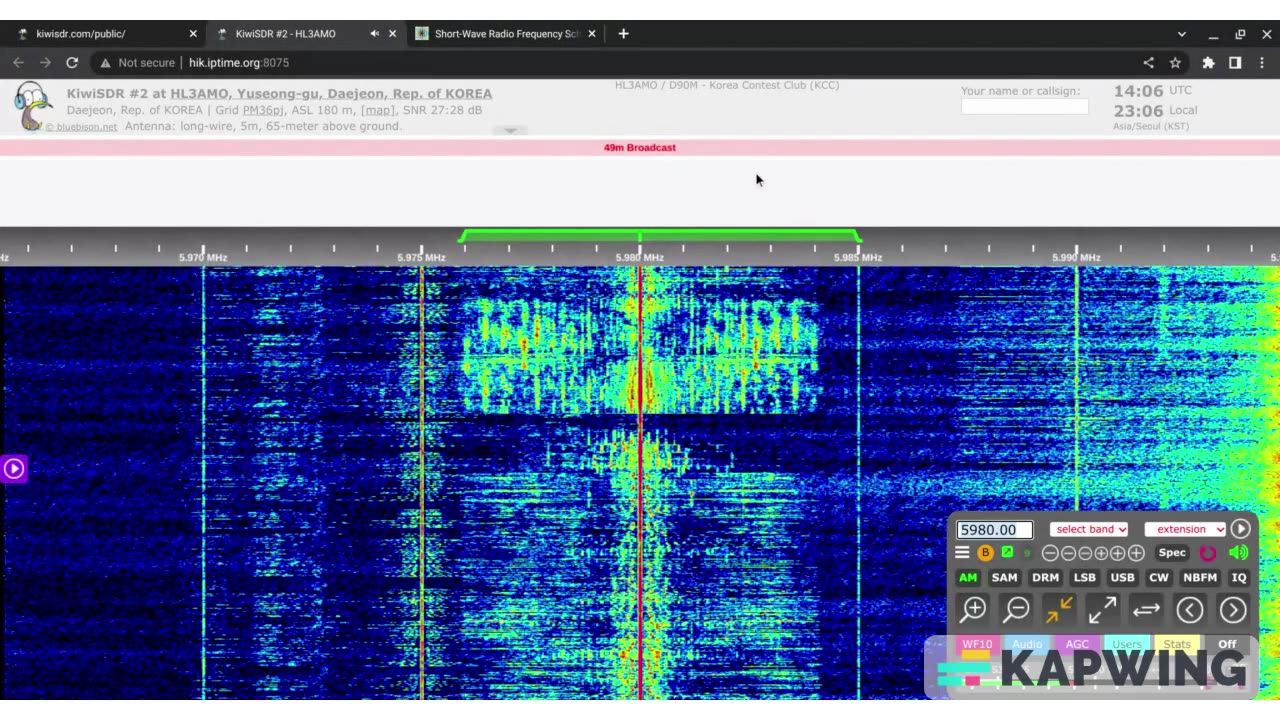
Task: Select CW demodulation mode
Action: [1158, 577]
